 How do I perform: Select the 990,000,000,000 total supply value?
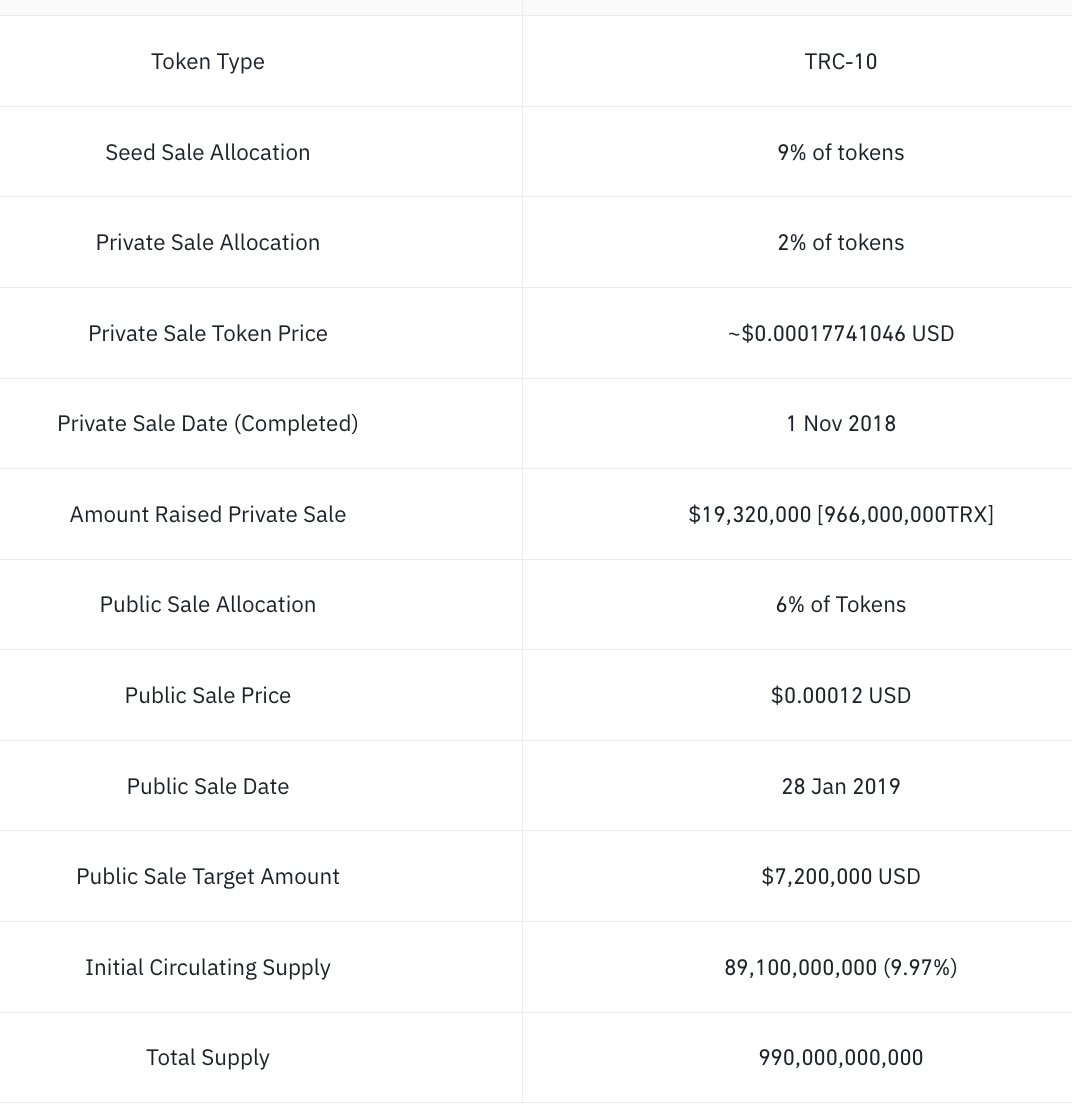(840, 1058)
